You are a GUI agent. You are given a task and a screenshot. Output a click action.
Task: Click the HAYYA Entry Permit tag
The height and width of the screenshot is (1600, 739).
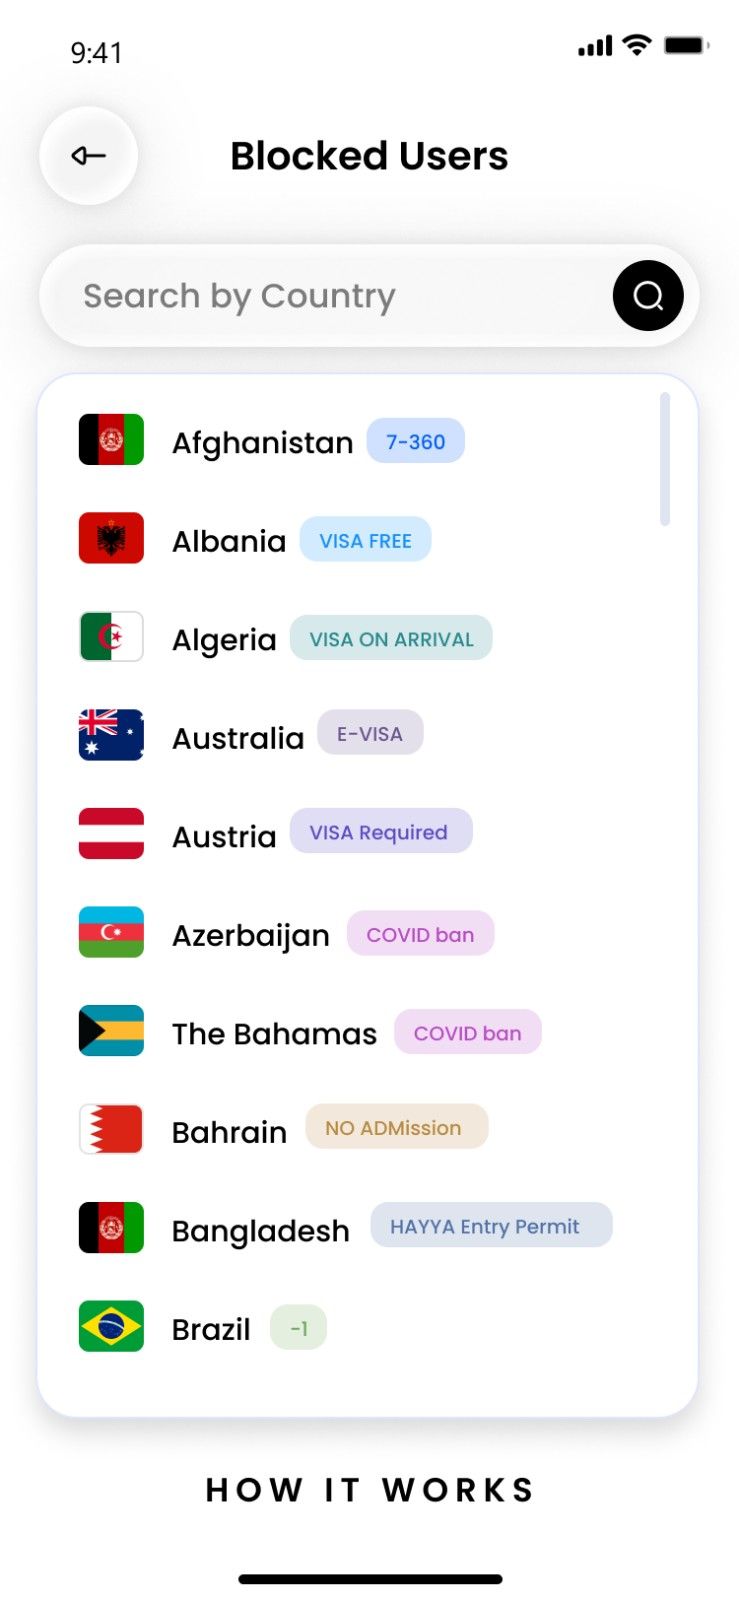coord(490,1226)
